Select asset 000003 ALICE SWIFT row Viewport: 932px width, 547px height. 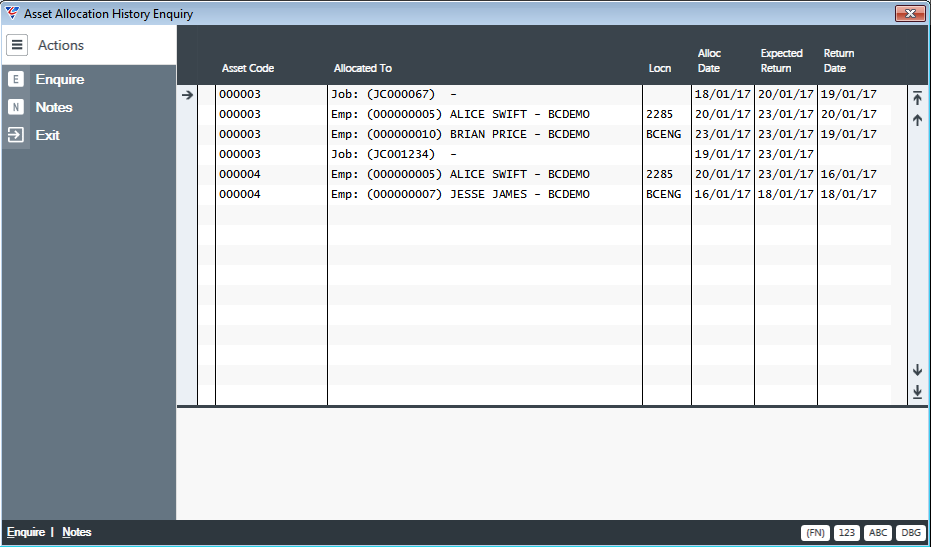point(544,114)
